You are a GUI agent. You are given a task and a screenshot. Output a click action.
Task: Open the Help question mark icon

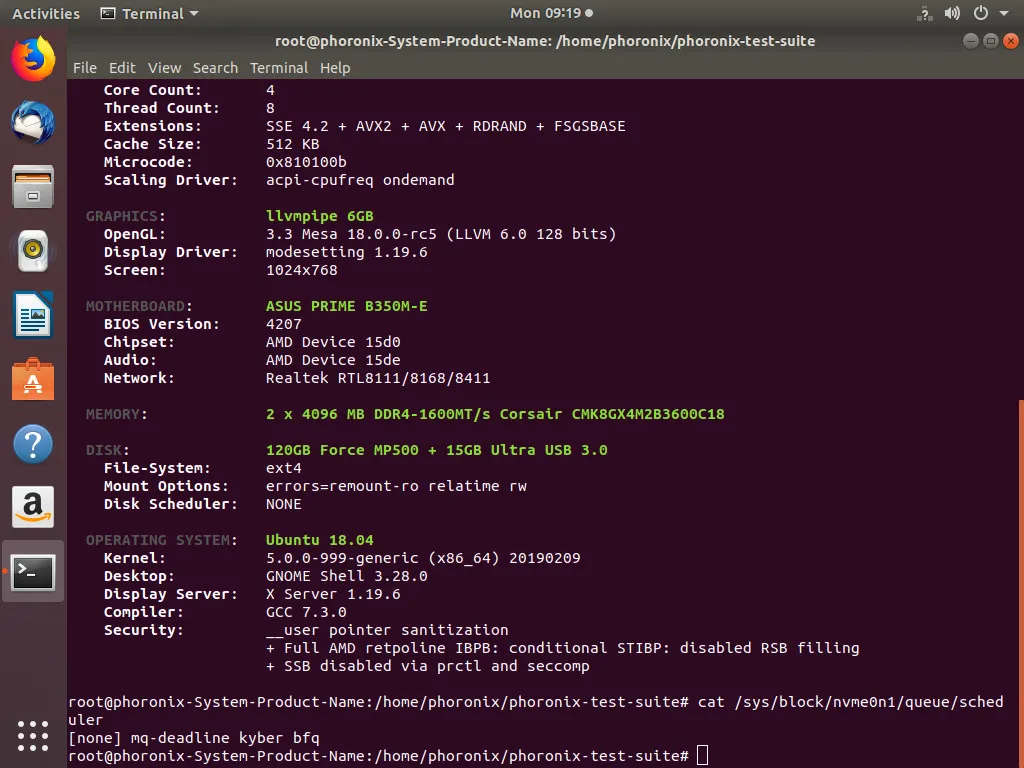click(x=33, y=444)
